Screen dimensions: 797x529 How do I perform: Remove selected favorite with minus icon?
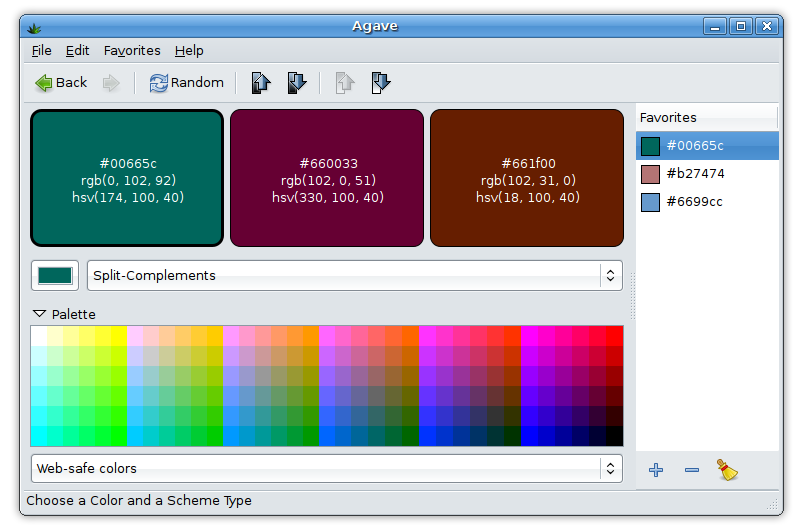pyautogui.click(x=692, y=470)
